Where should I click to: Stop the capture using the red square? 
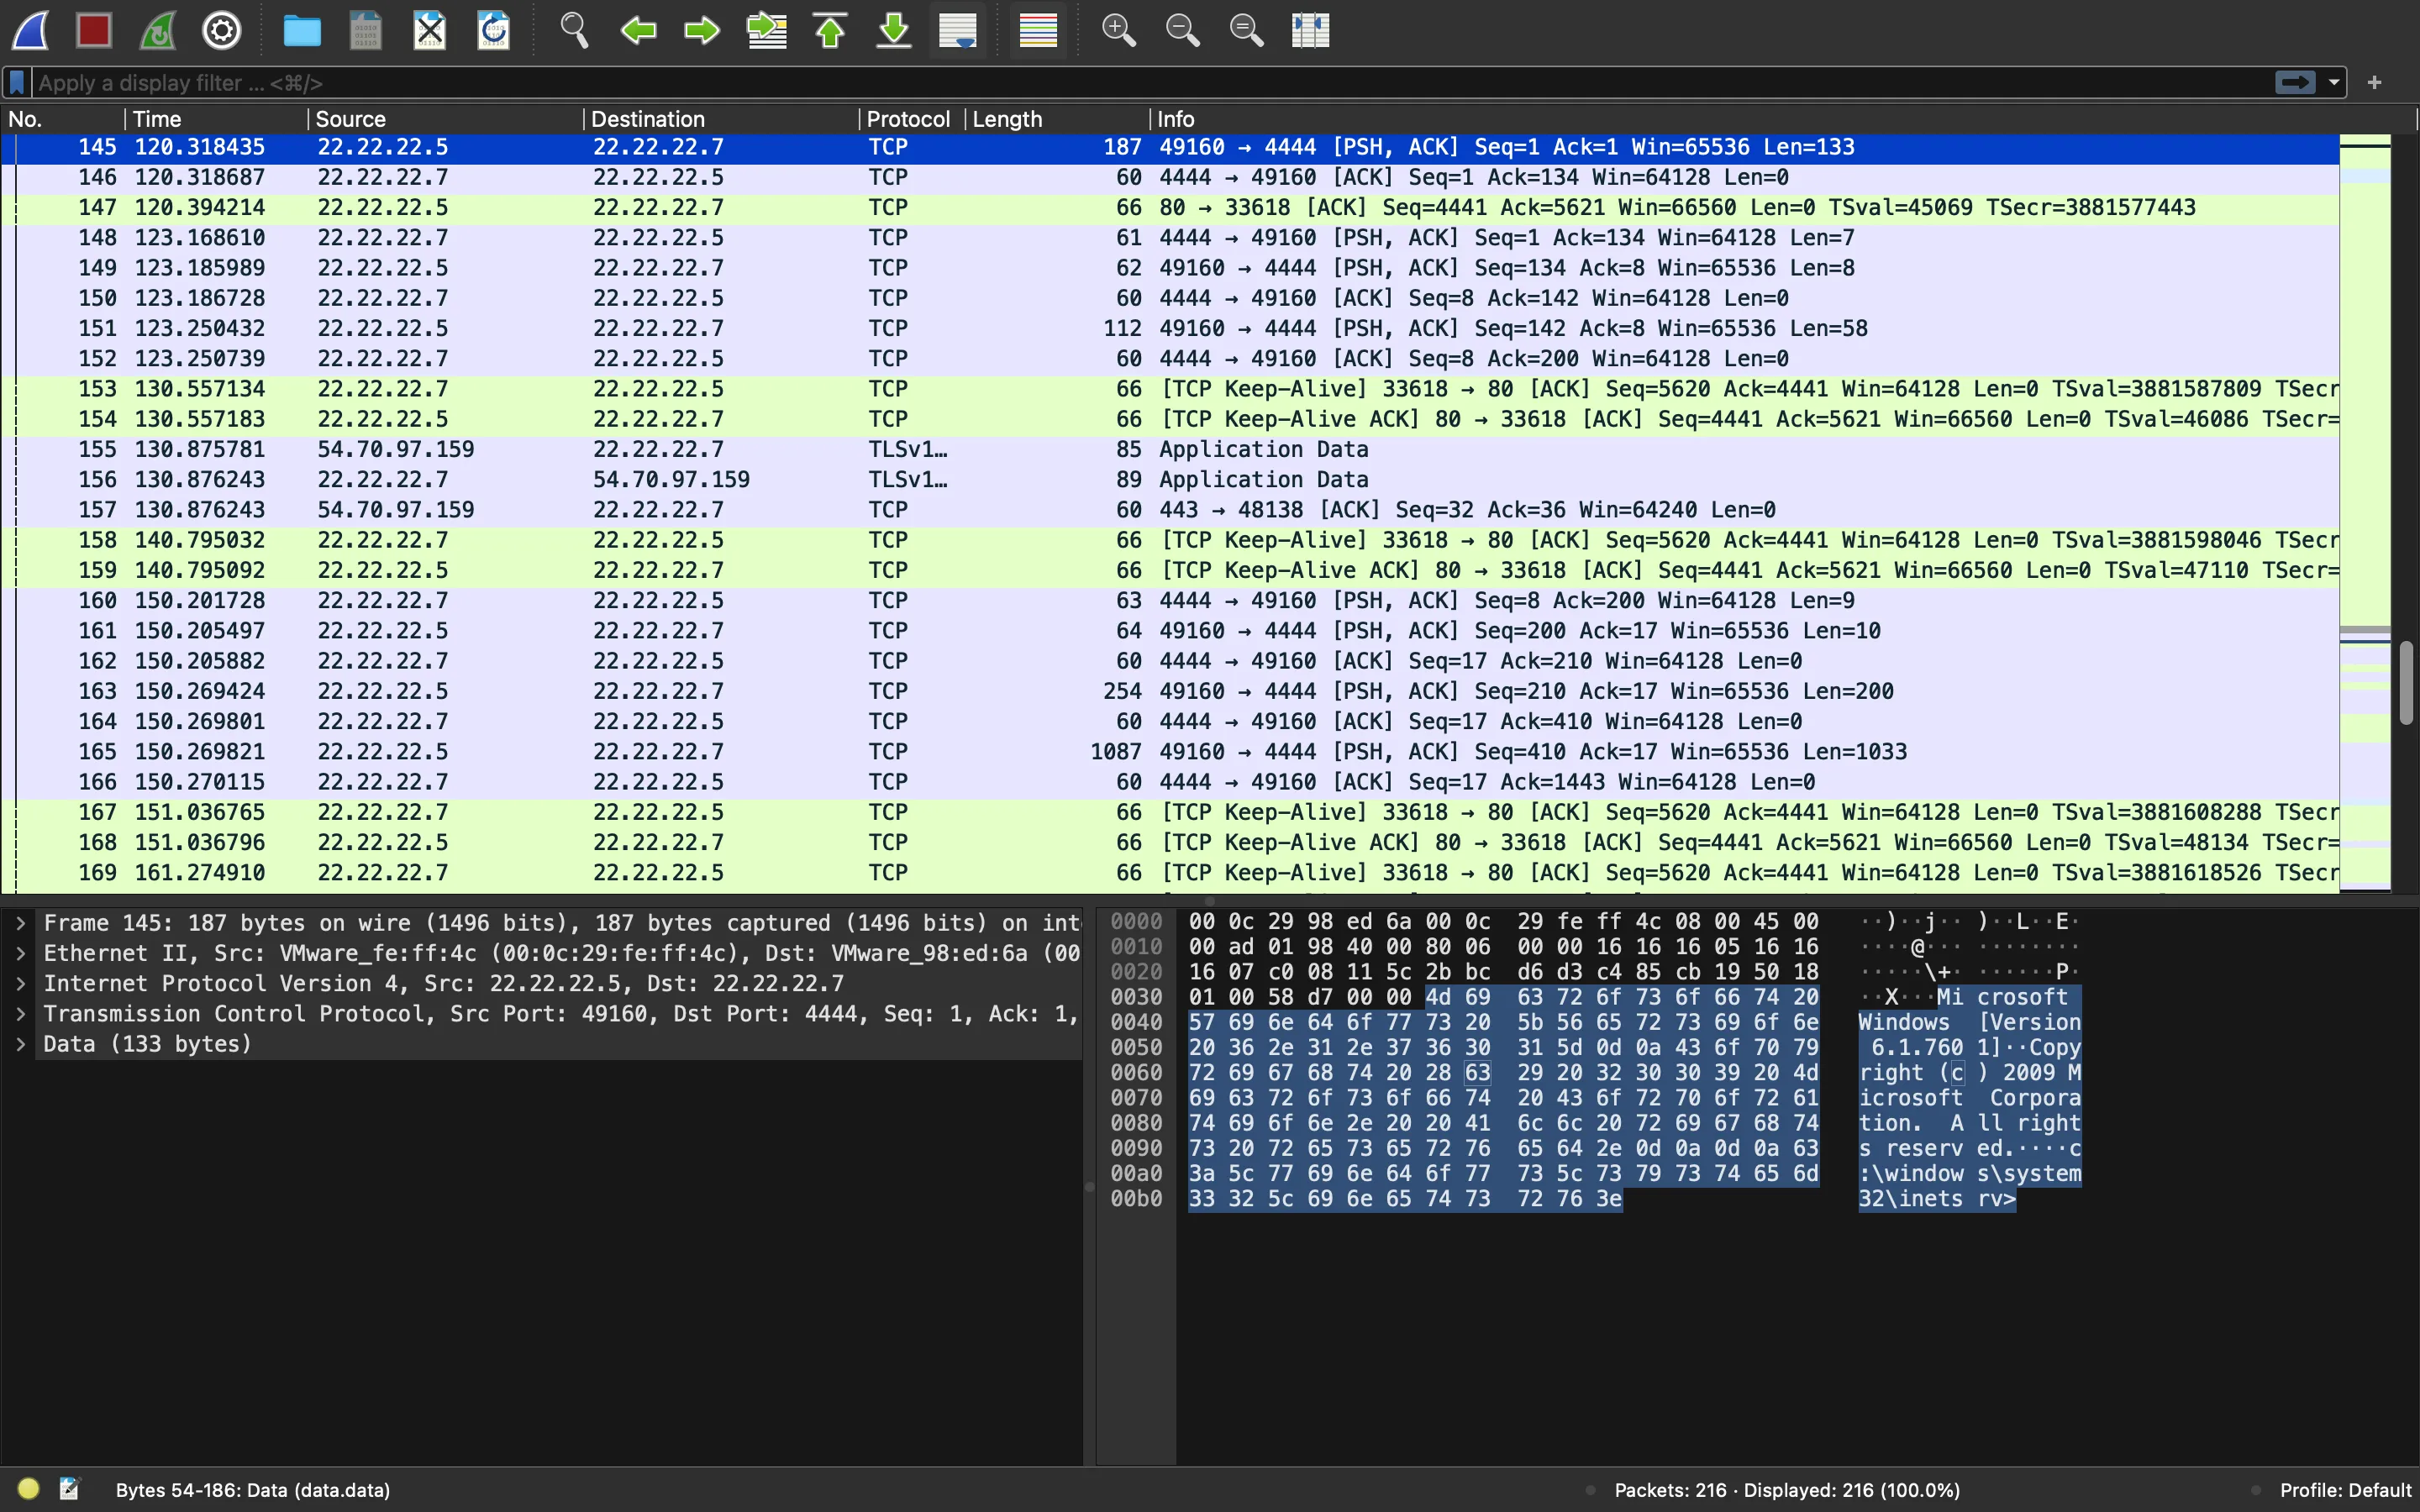(94, 30)
